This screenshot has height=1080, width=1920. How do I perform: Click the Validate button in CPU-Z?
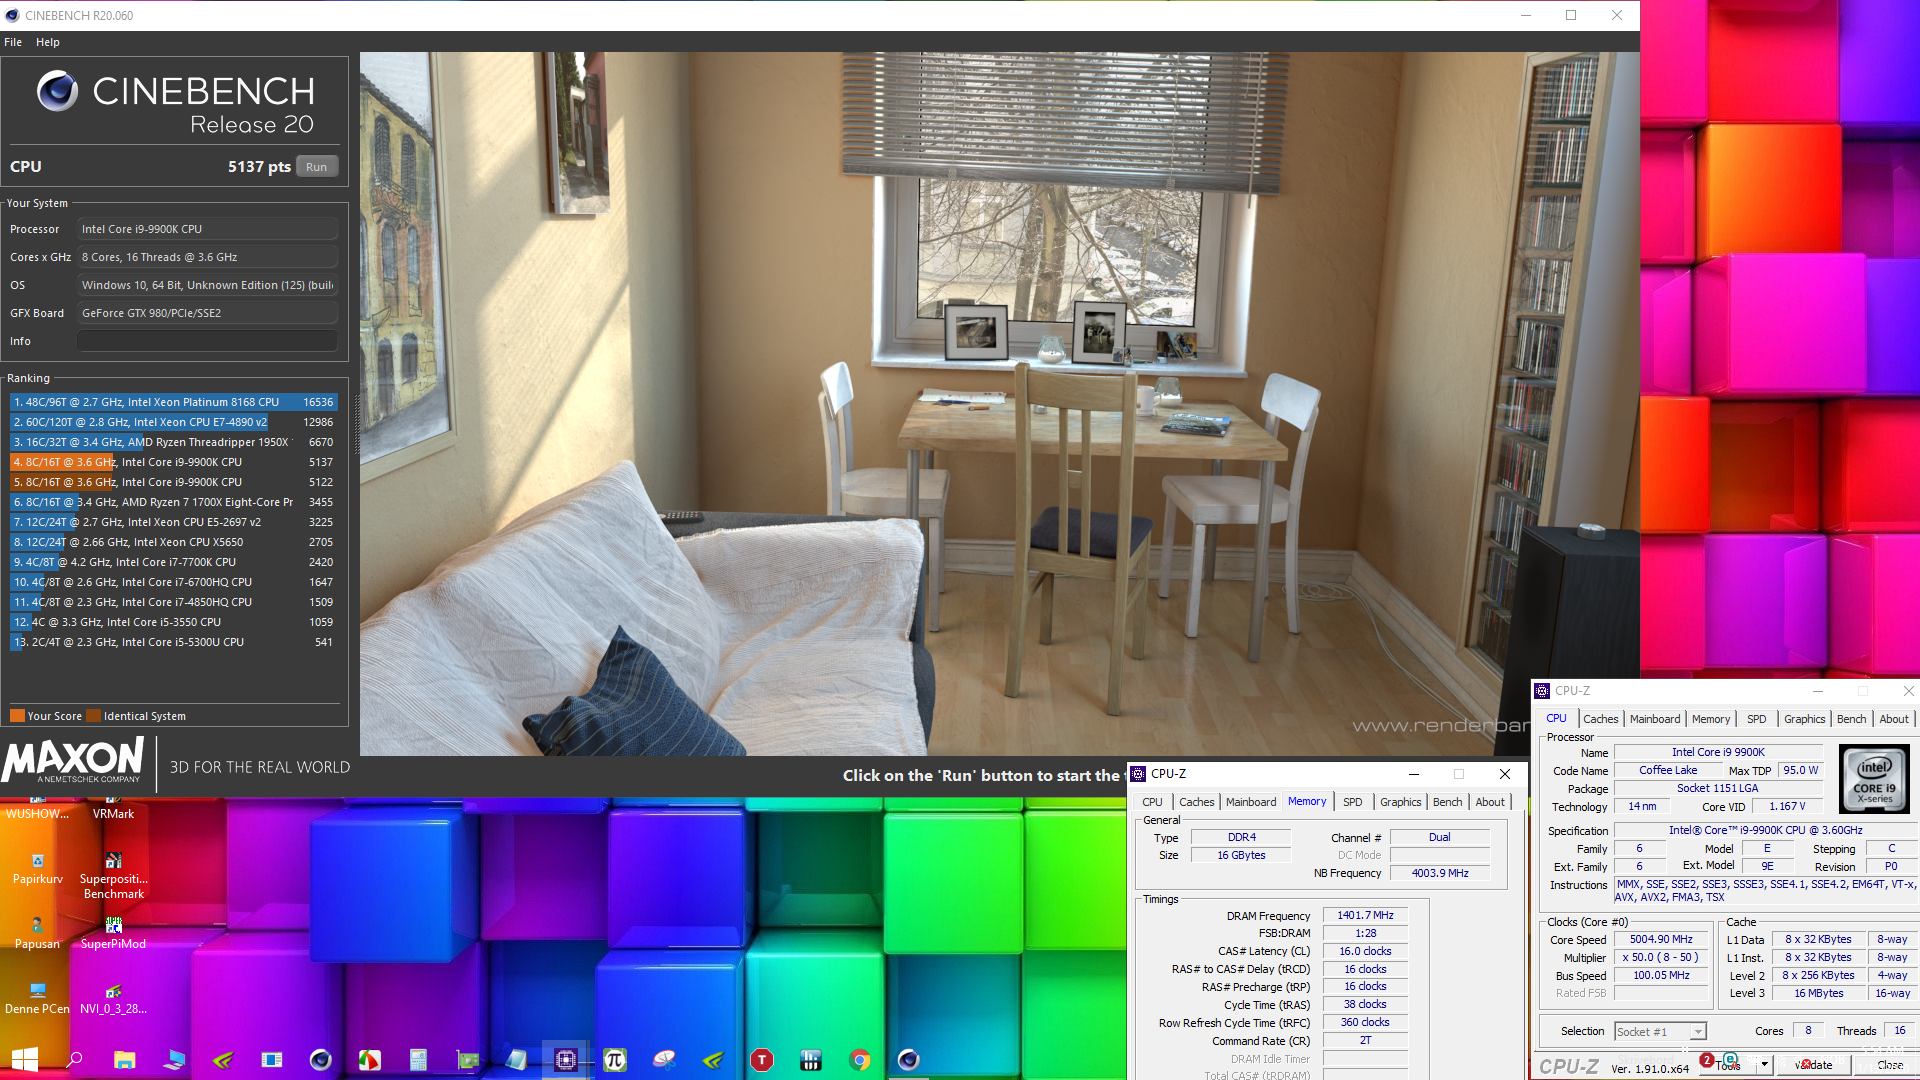(1814, 1065)
